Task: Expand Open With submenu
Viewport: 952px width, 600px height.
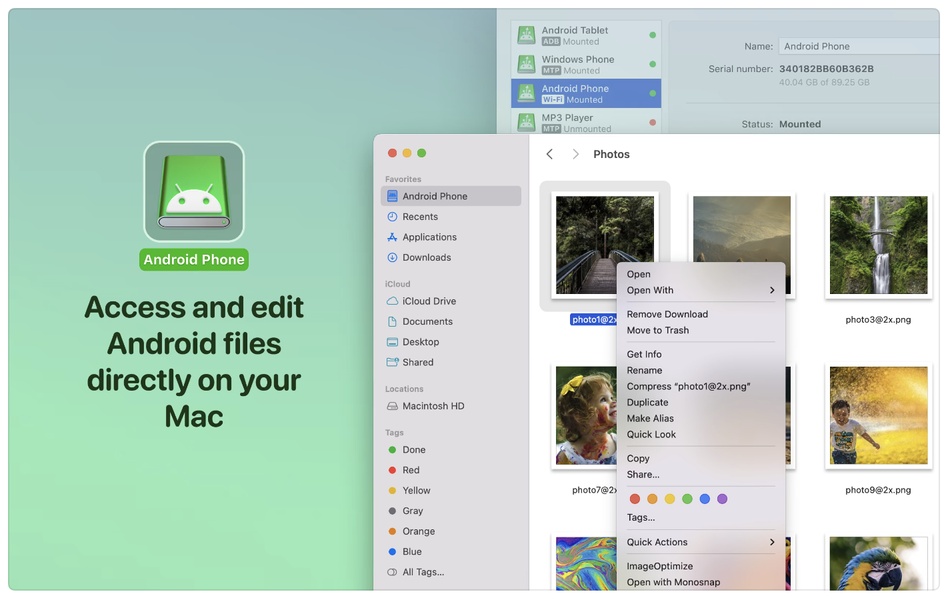Action: pos(701,290)
